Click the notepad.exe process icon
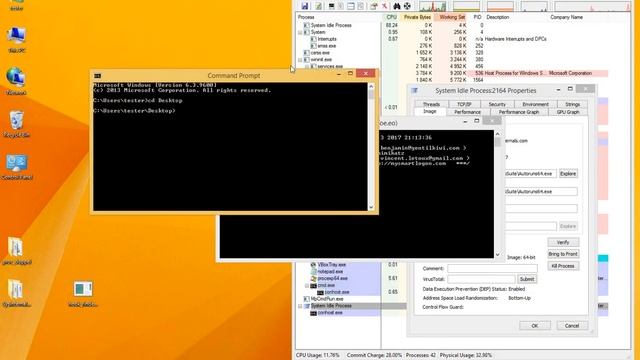The height and width of the screenshot is (360, 640). 313,271
